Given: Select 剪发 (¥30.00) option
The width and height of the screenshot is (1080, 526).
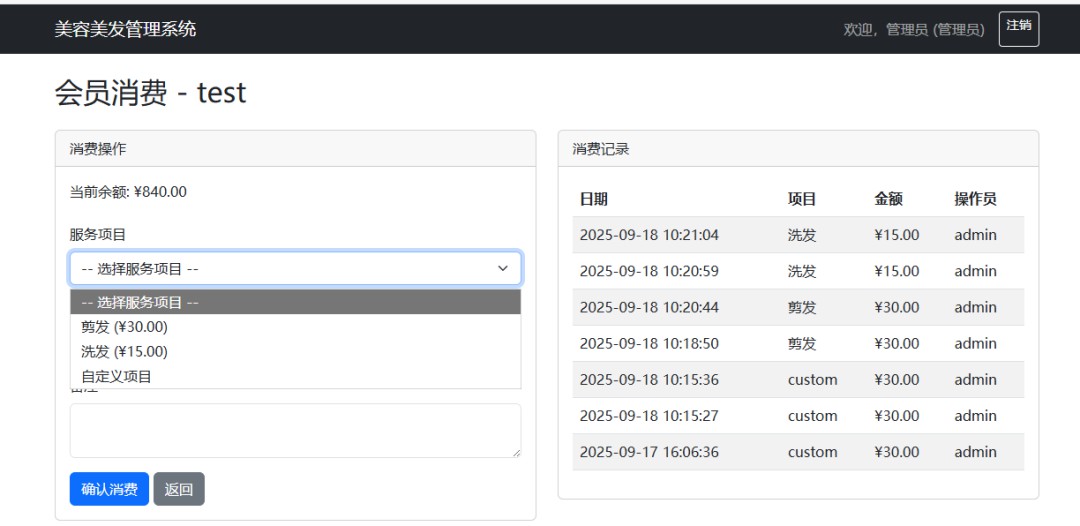Looking at the screenshot, I should pyautogui.click(x=125, y=327).
